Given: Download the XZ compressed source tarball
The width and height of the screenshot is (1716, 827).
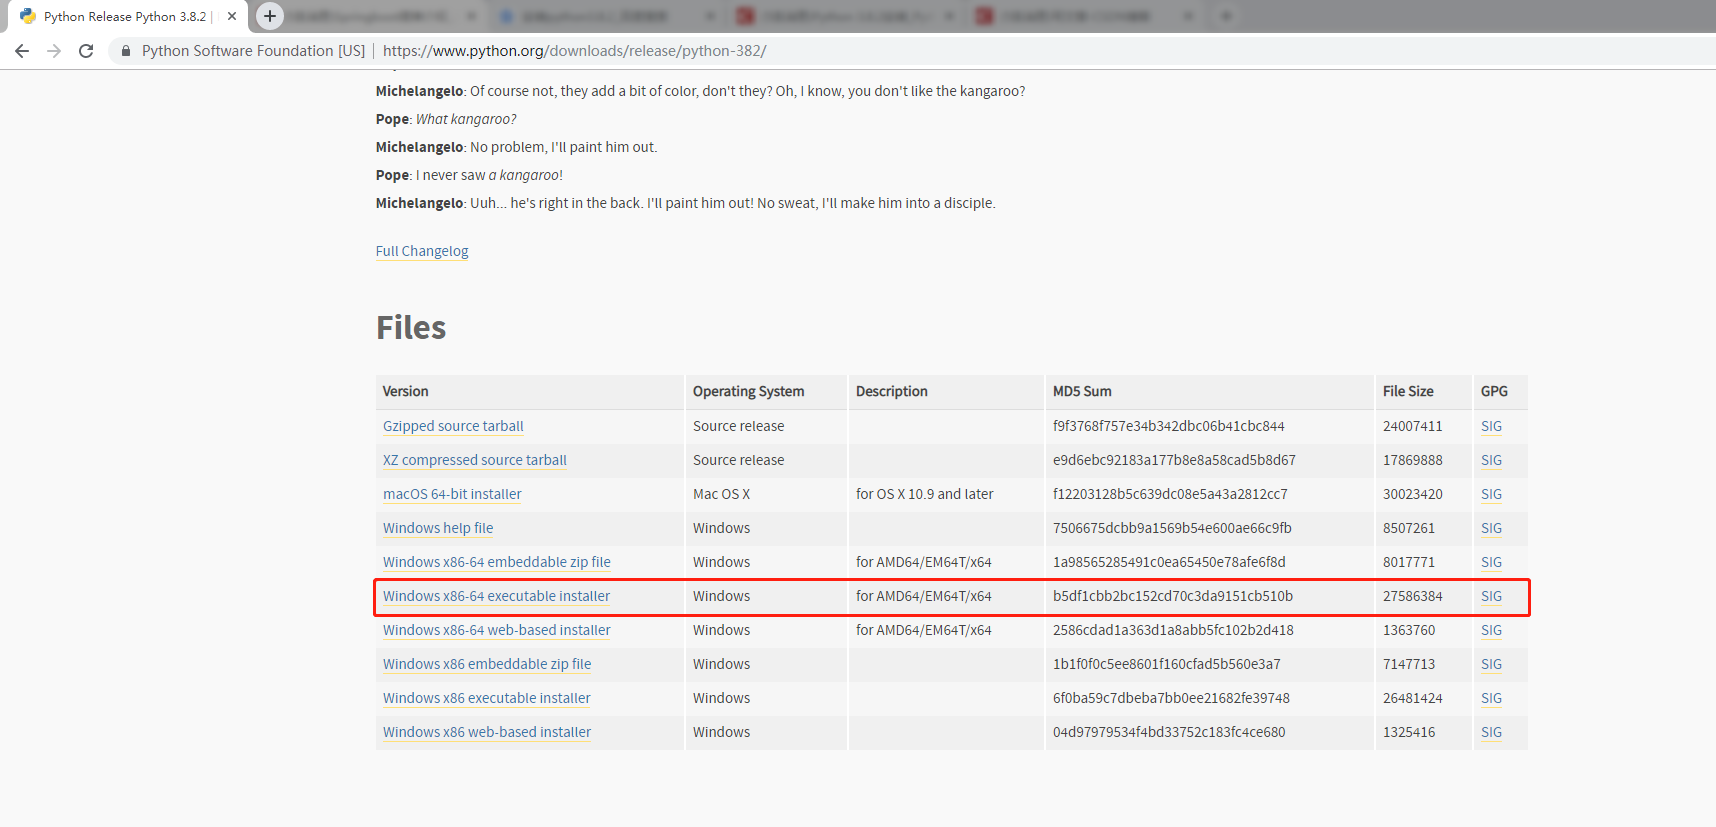Looking at the screenshot, I should click(x=475, y=460).
